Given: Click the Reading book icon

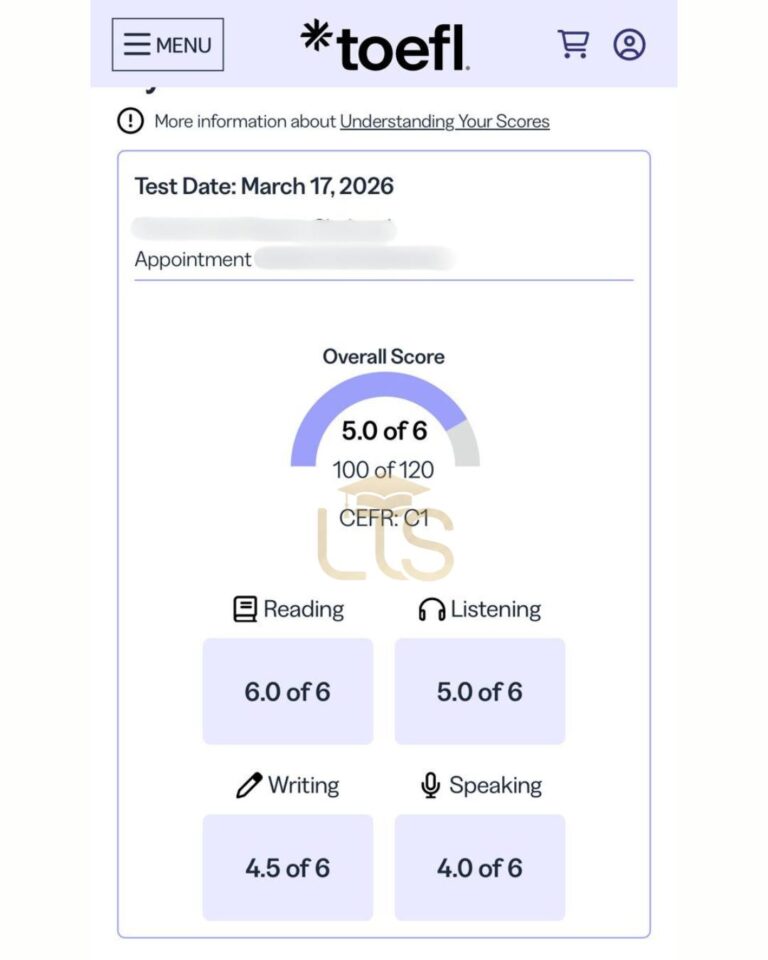Looking at the screenshot, I should [x=245, y=609].
